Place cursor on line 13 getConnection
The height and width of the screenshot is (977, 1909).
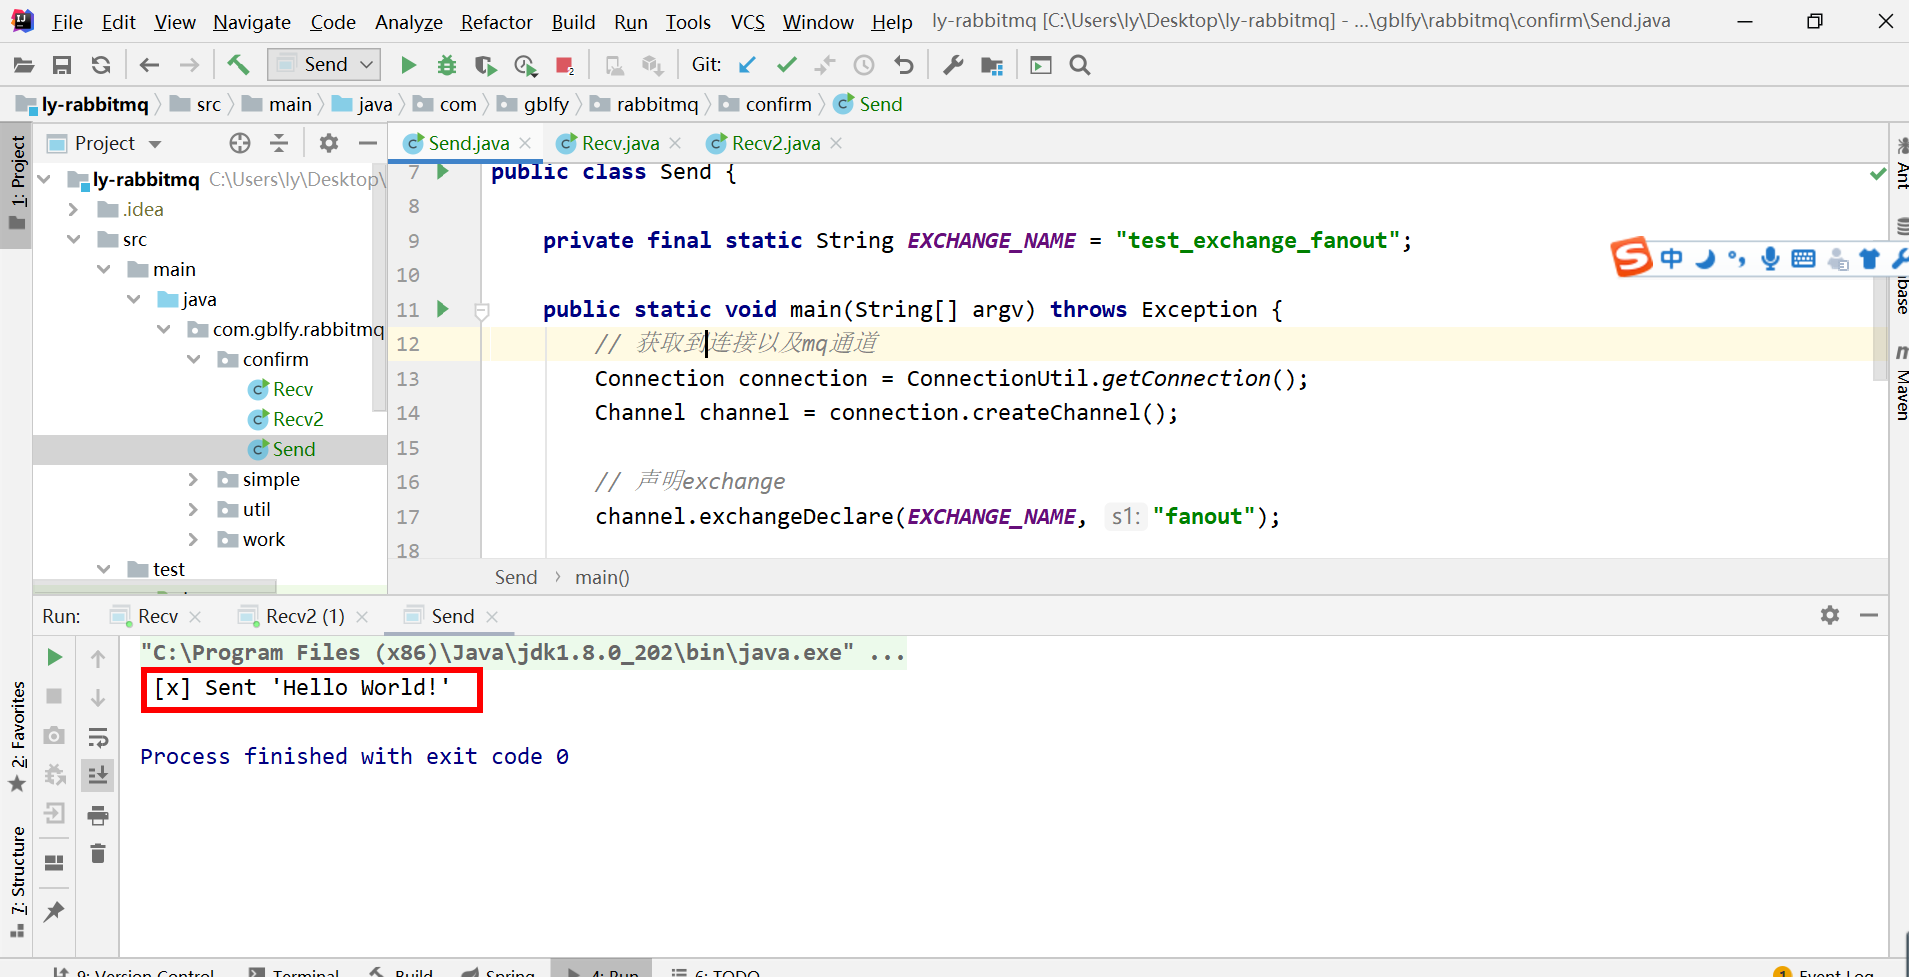tap(1185, 379)
